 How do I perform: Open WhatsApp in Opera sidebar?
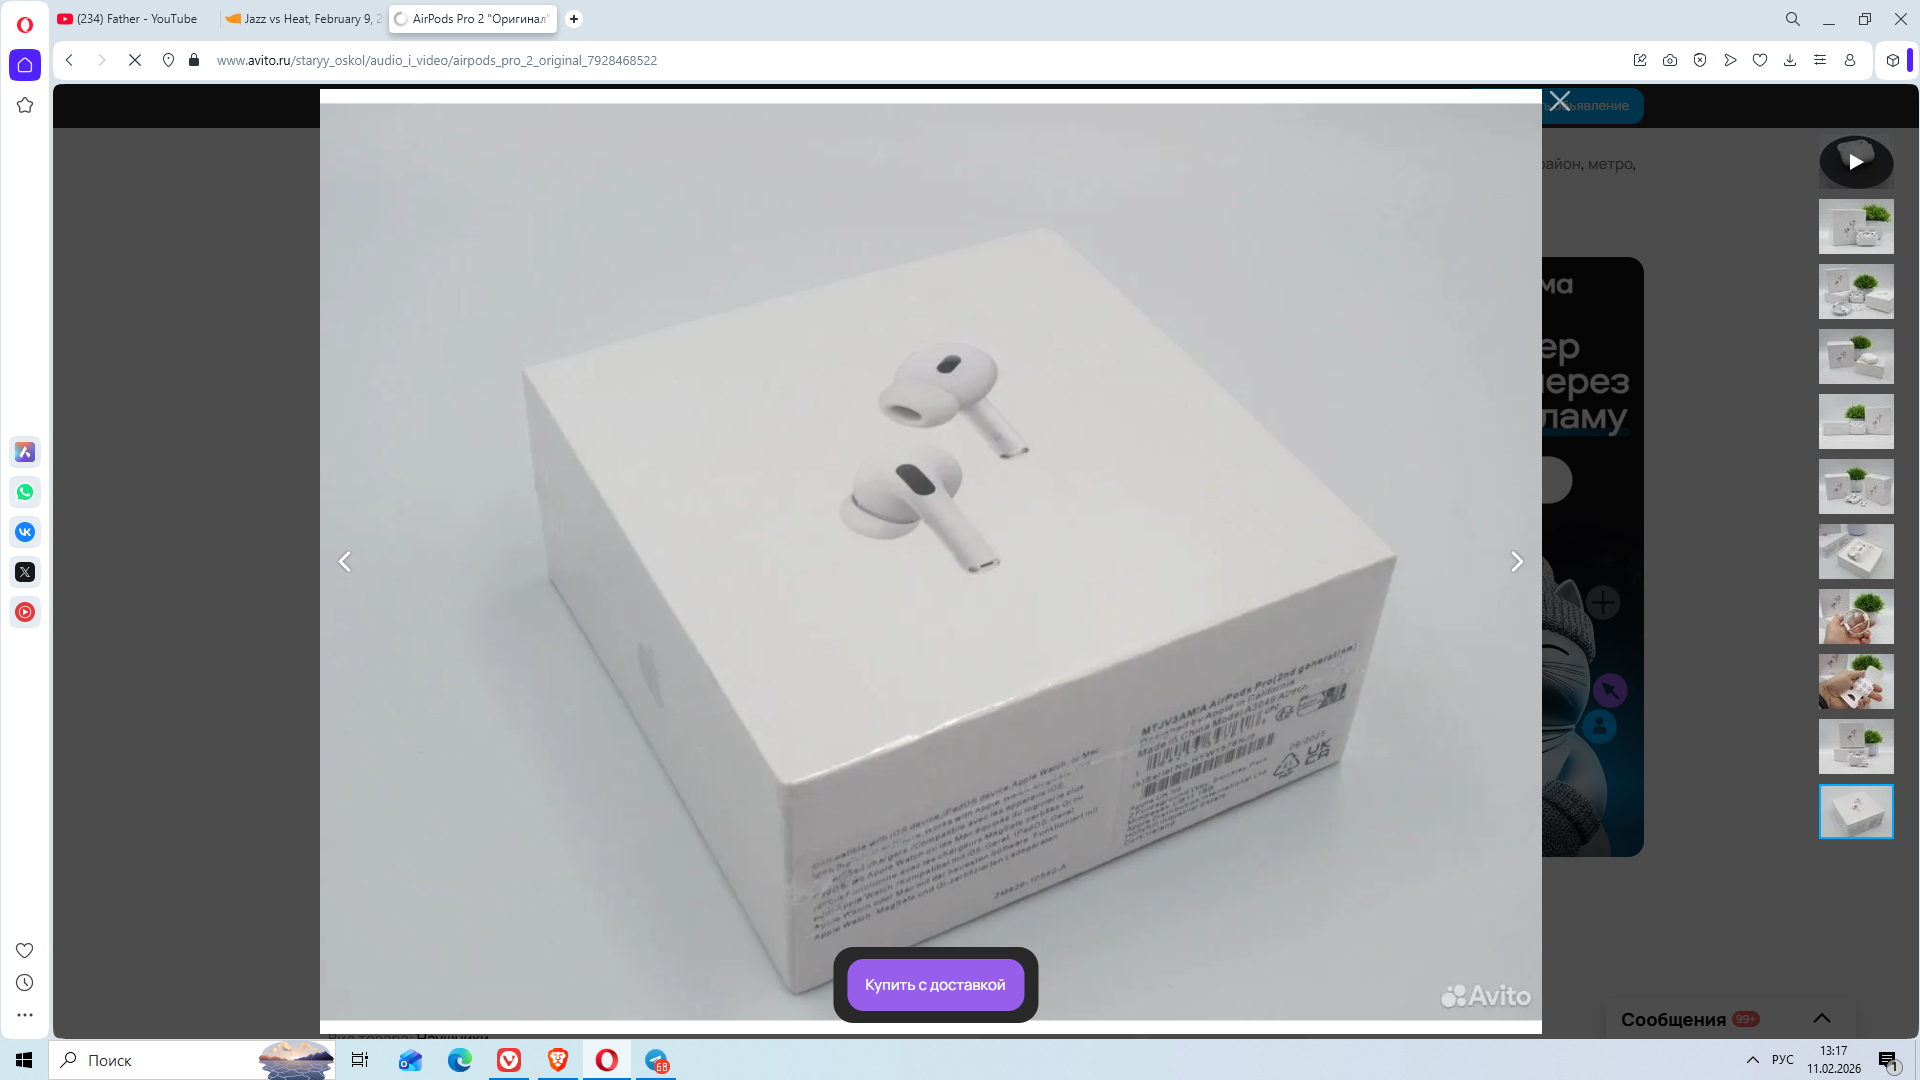tap(25, 492)
